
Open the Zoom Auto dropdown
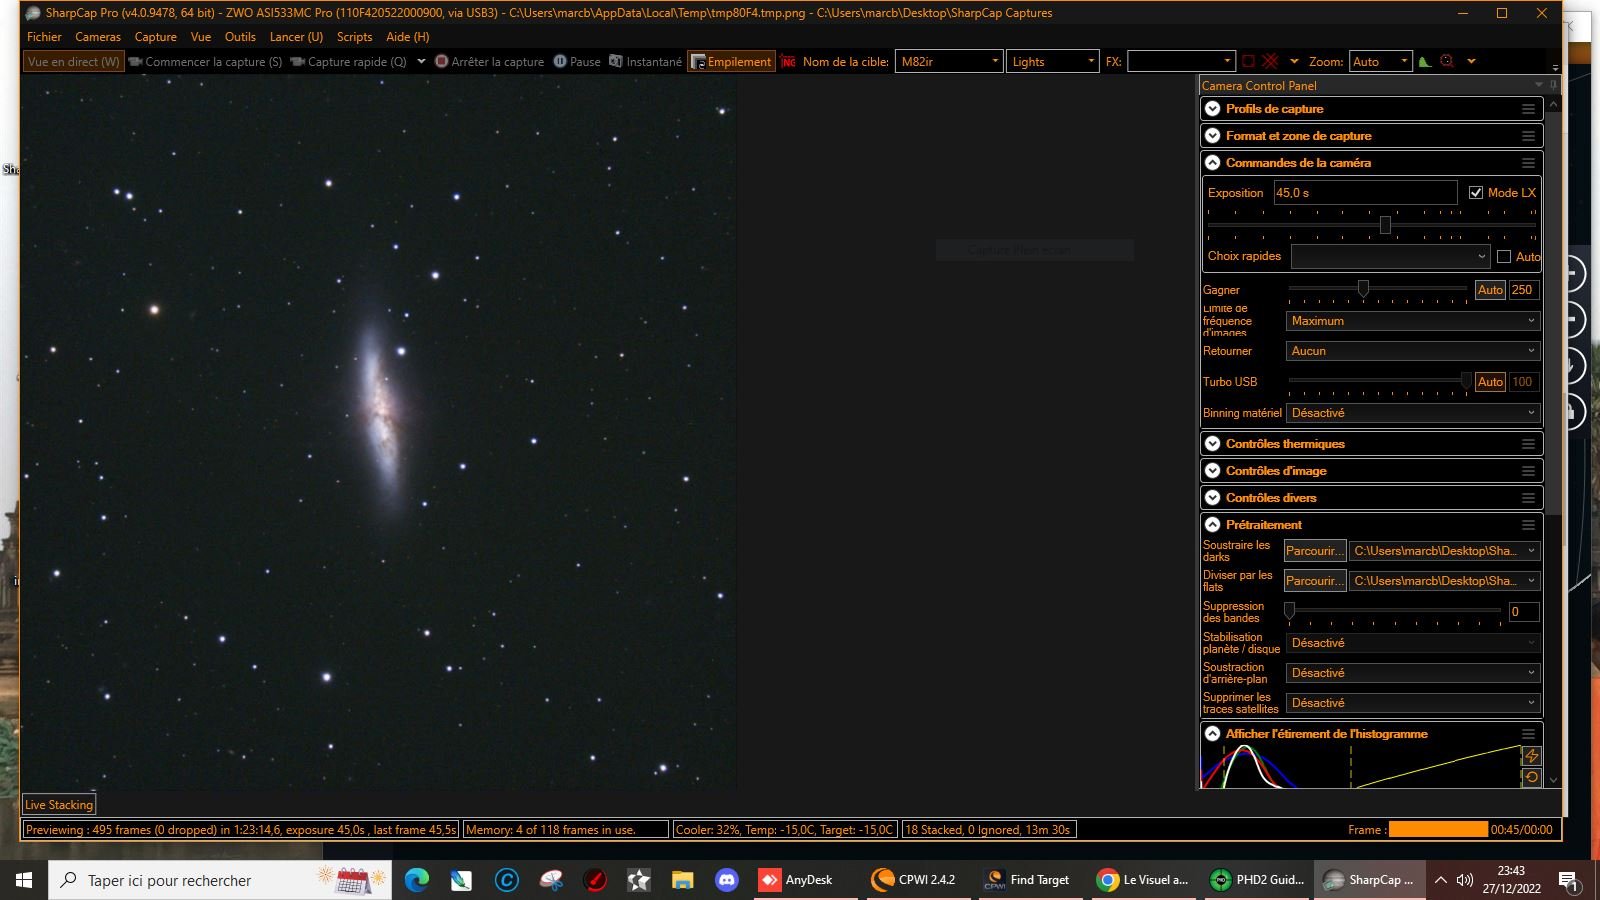click(1381, 61)
